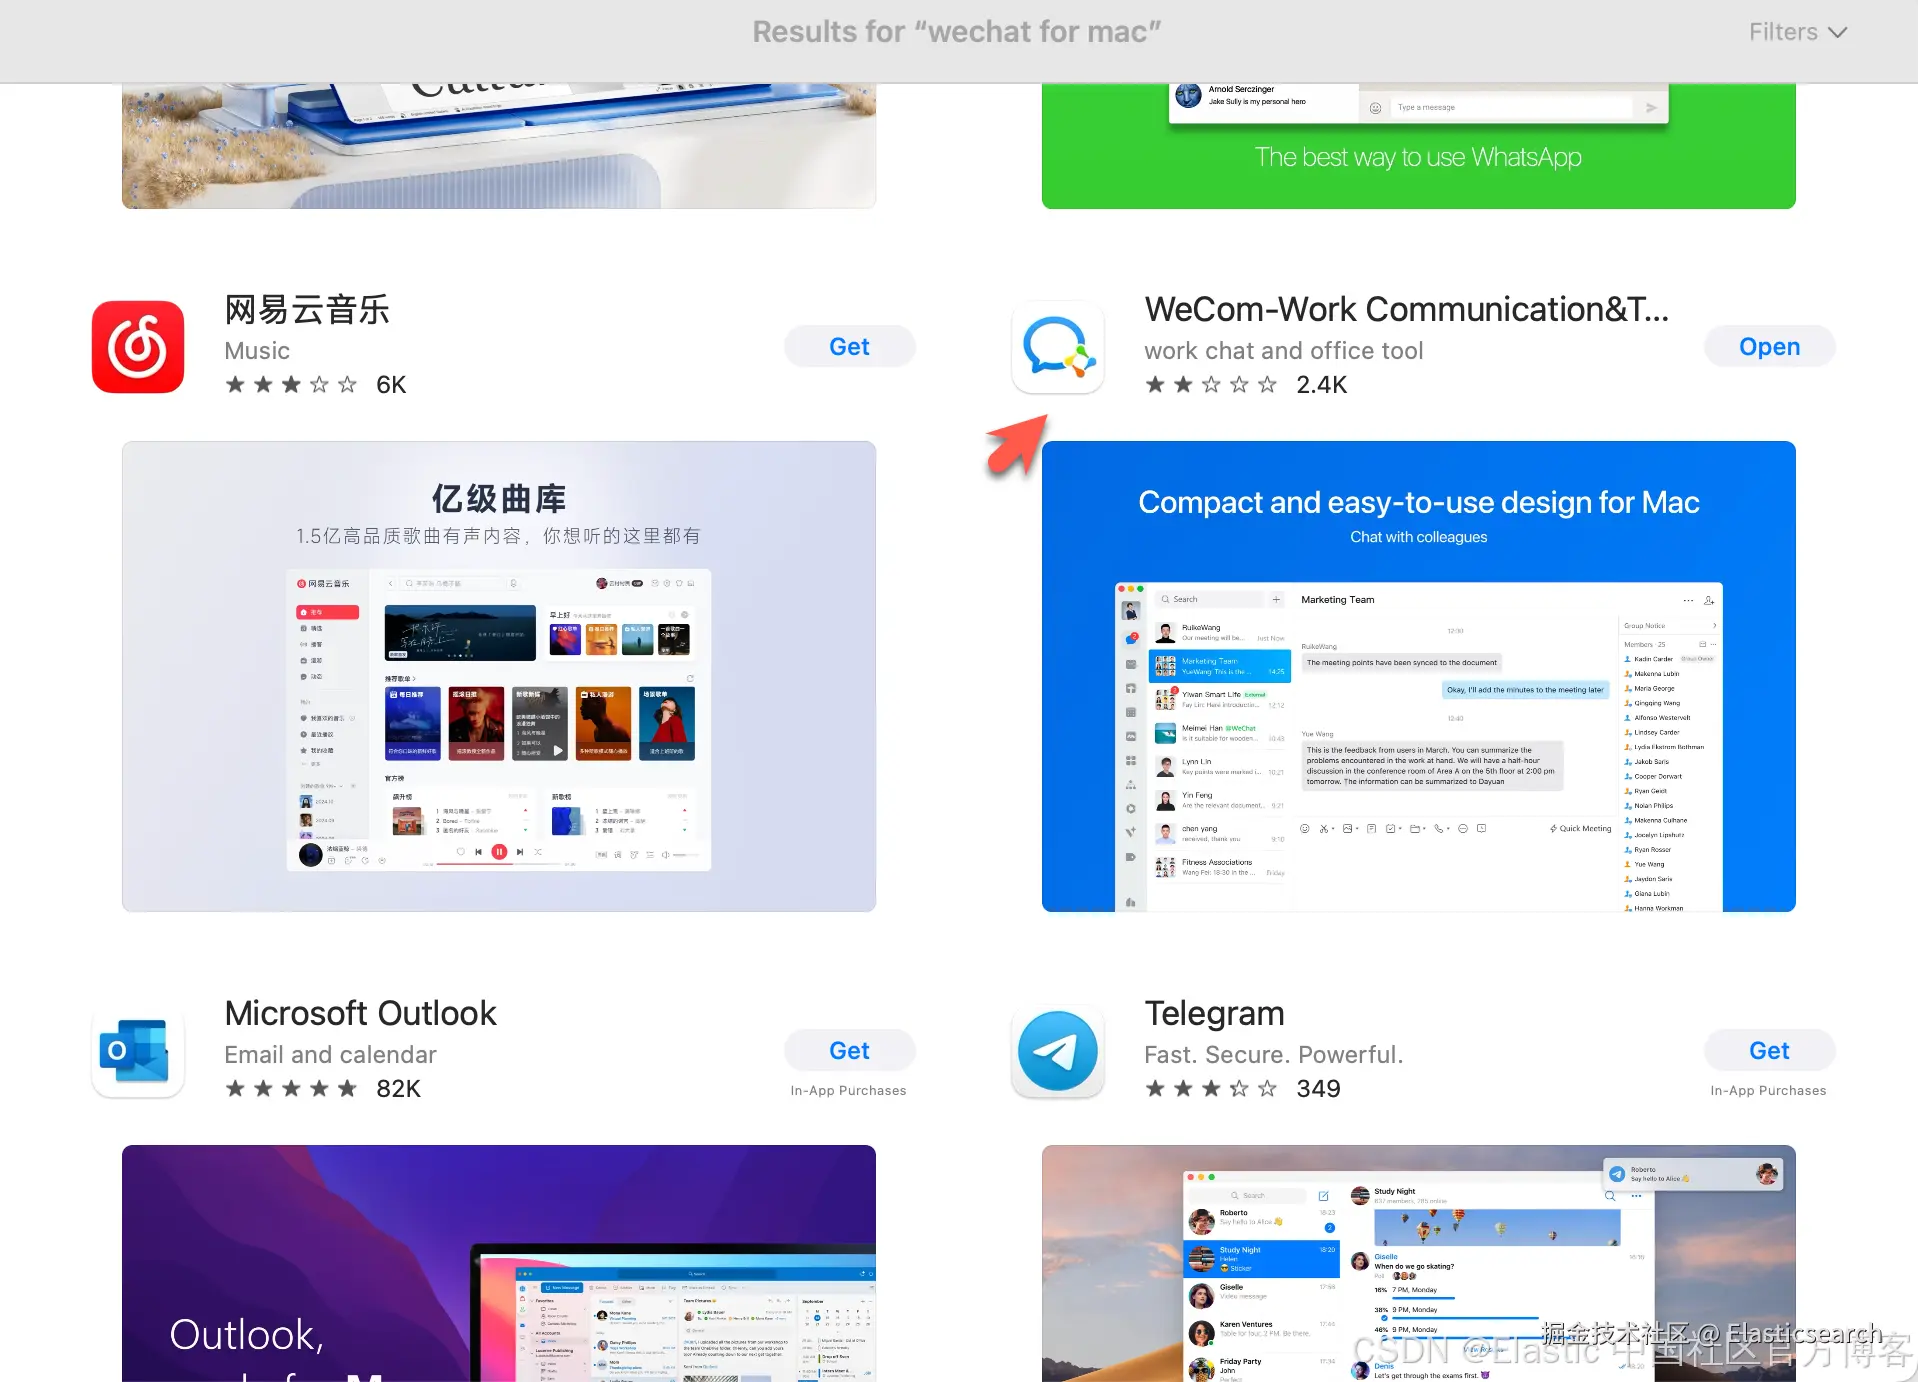Open the WeCom-Work Communication title

(x=1406, y=310)
